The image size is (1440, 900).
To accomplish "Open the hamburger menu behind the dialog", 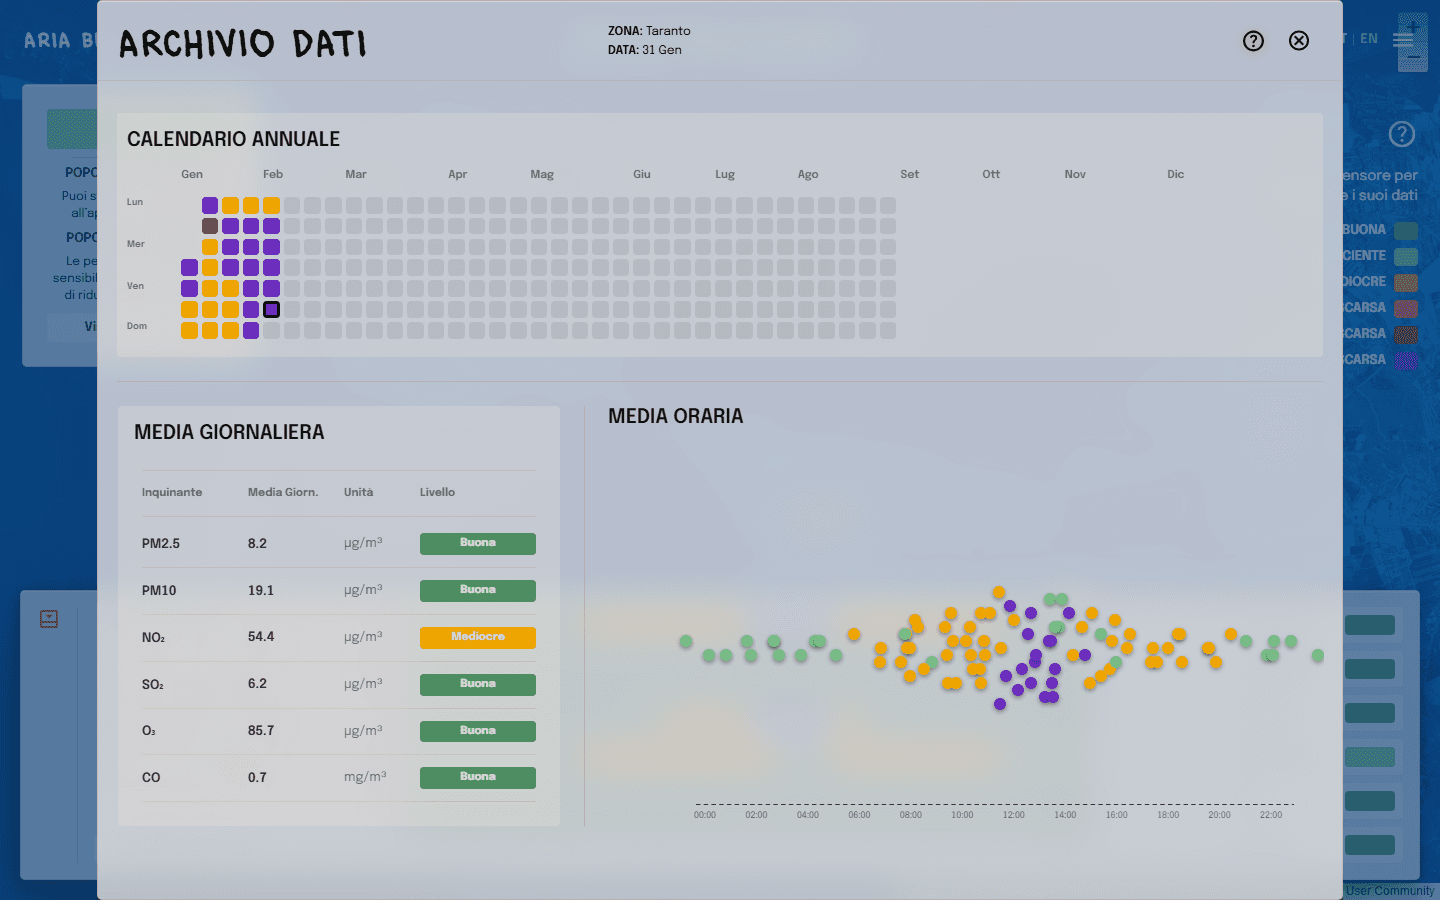I will (1403, 40).
